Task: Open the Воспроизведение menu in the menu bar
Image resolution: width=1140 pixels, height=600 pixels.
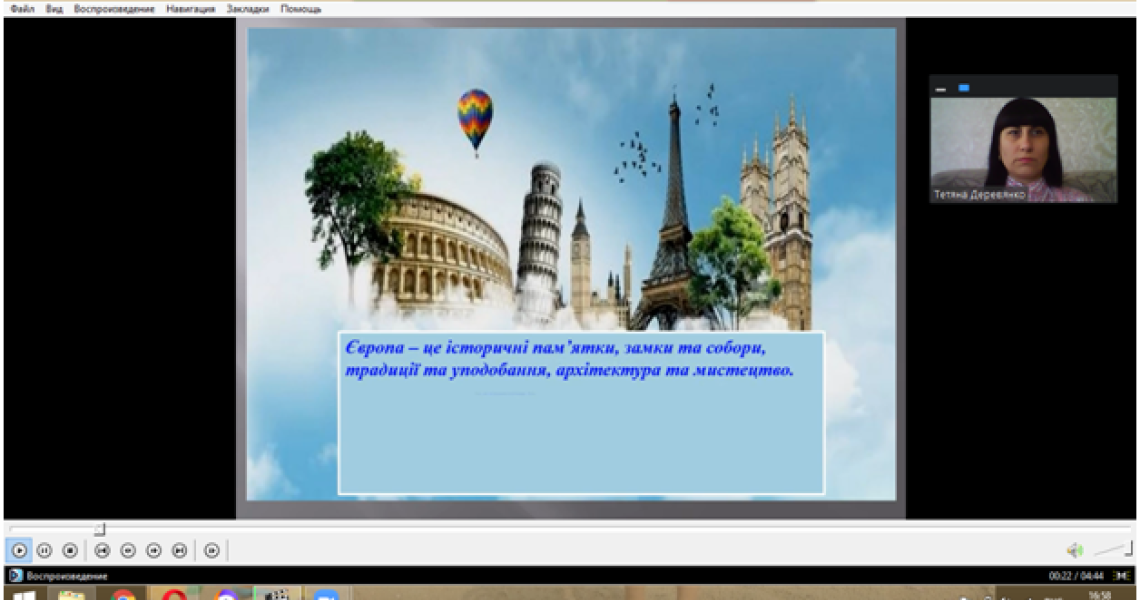Action: click(114, 9)
